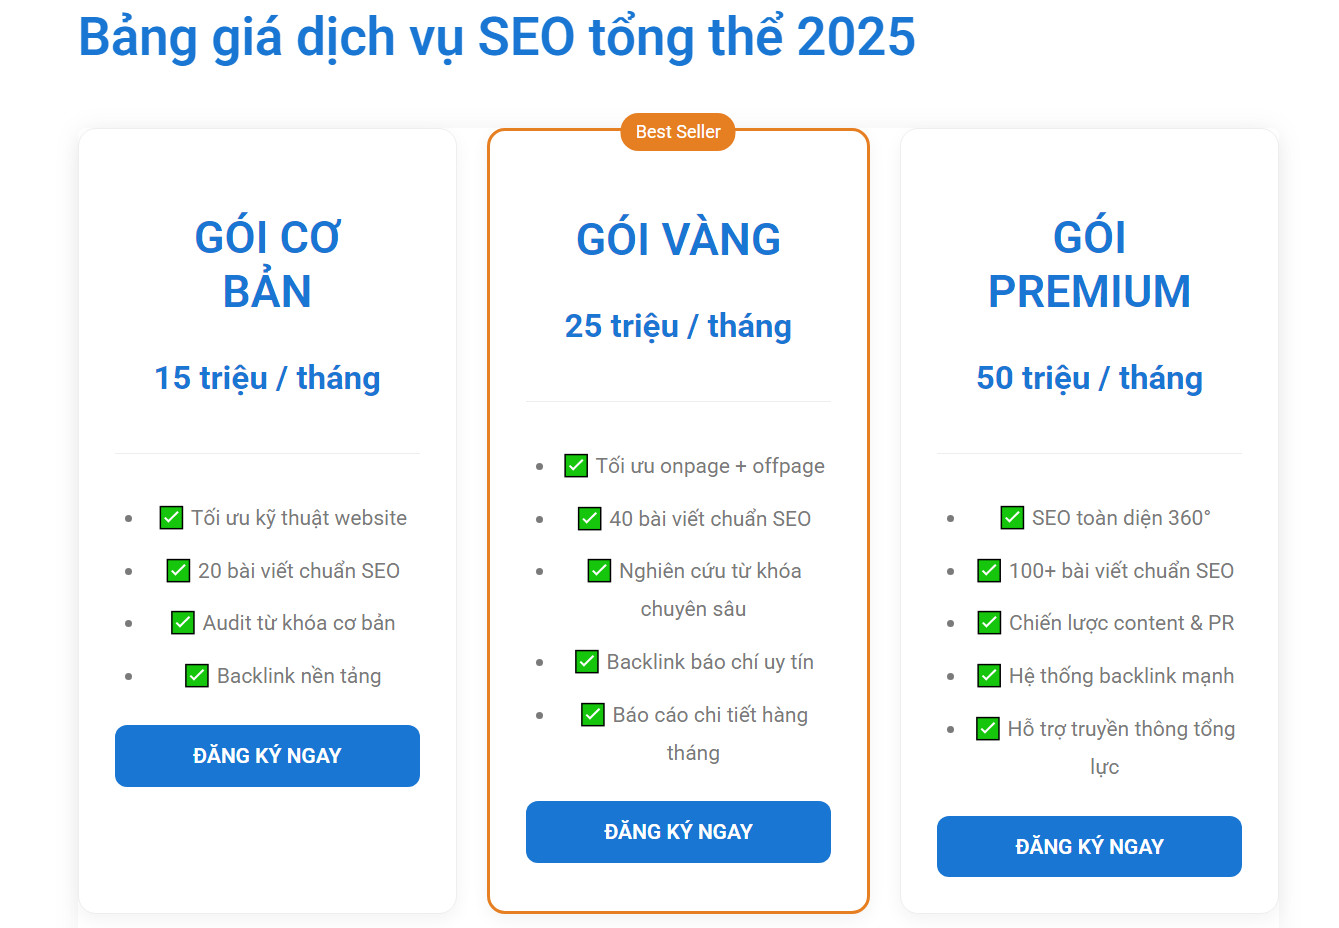The height and width of the screenshot is (928, 1339).
Task: Click the page title Bảng giá dịch vụ SEO
Action: point(497,38)
